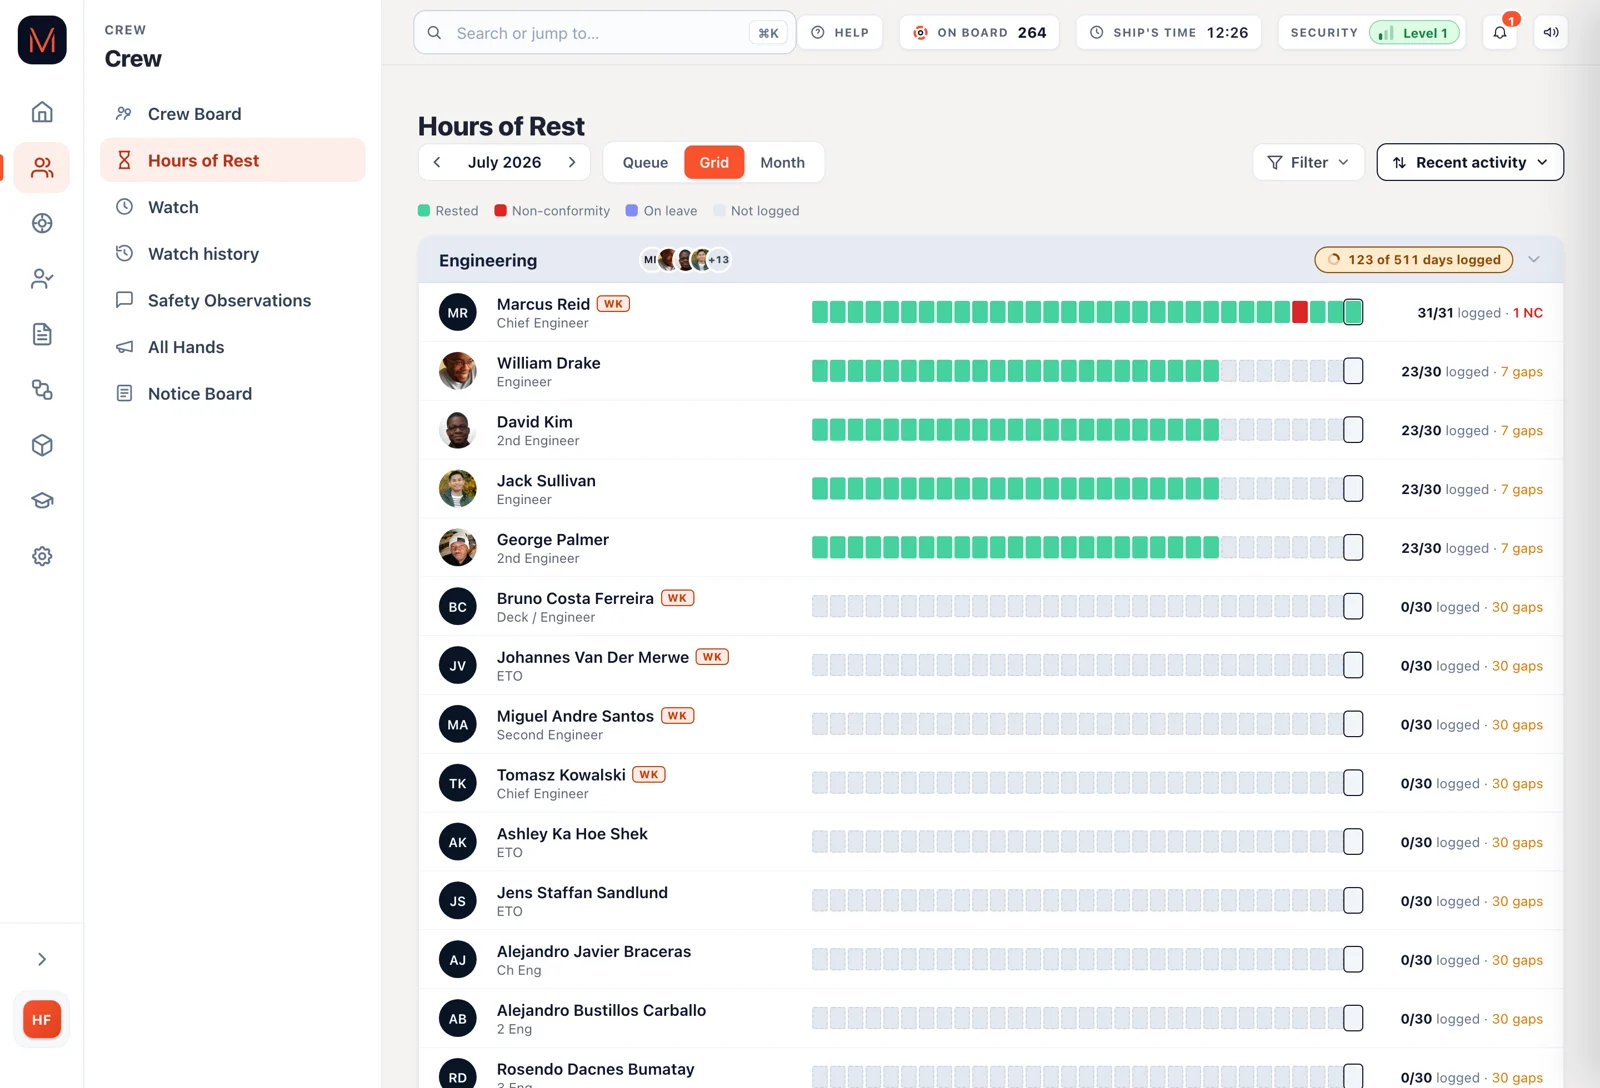Open the lifebuoy safety icon in sidebar

point(42,223)
